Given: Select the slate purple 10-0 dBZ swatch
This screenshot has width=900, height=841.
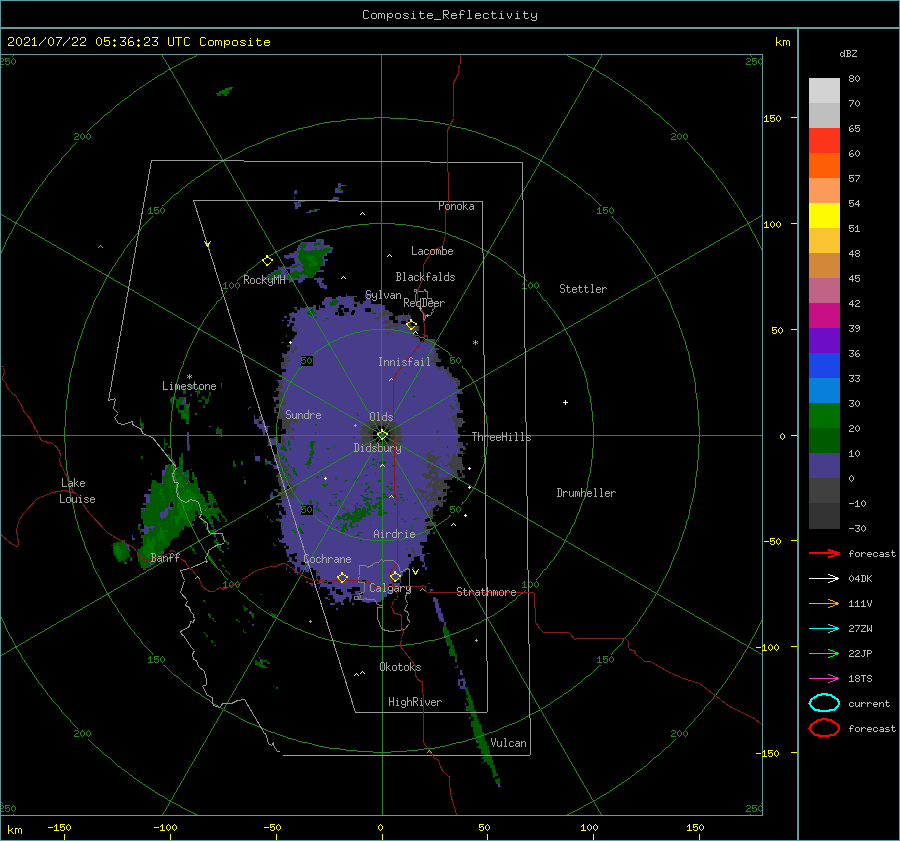Looking at the screenshot, I should click(x=824, y=466).
